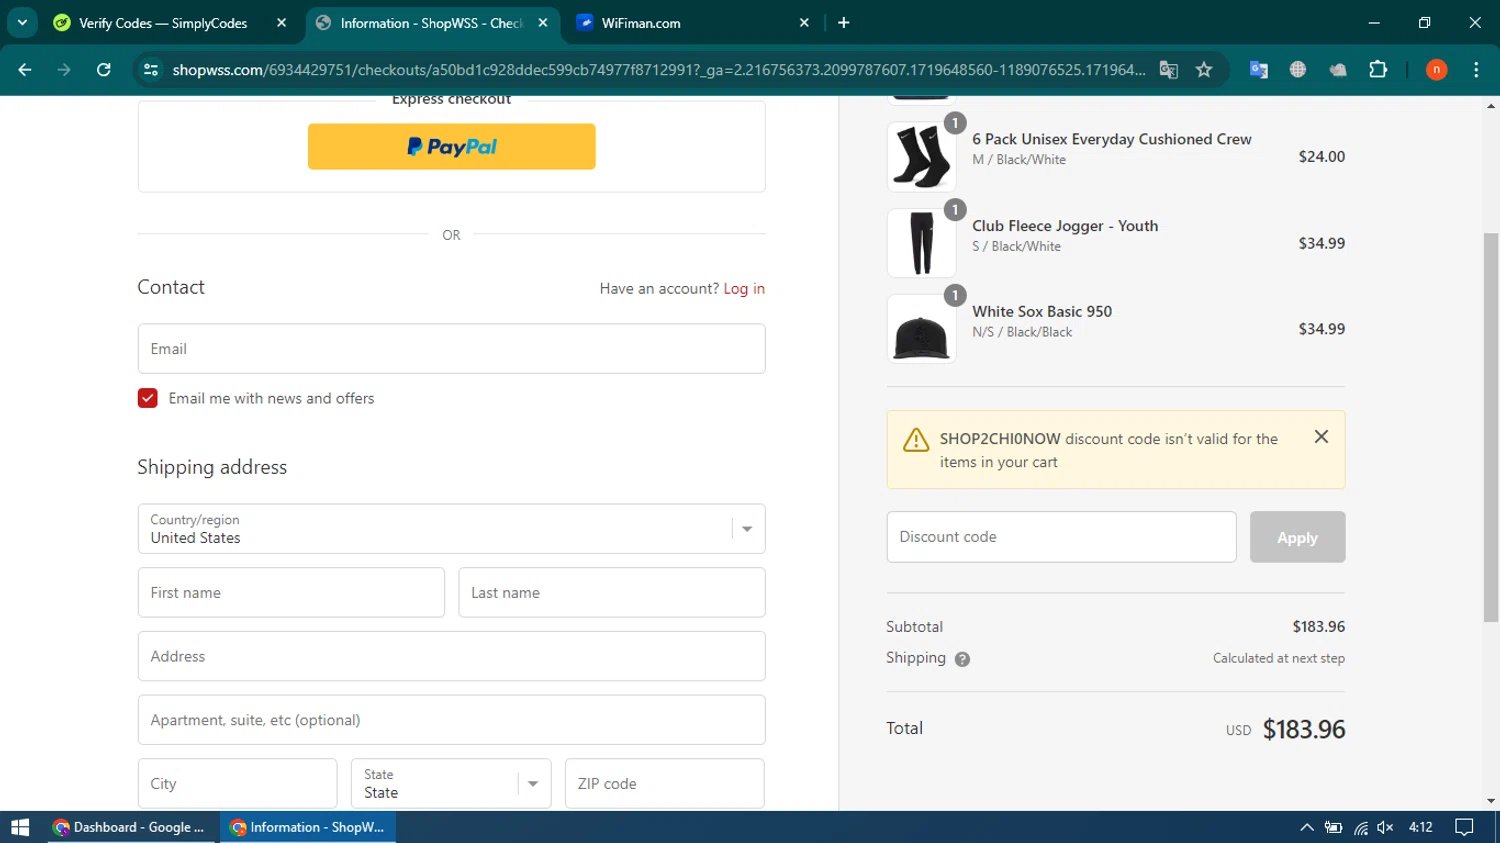Bookmark this page with the star icon
This screenshot has width=1500, height=843.
[x=1204, y=70]
